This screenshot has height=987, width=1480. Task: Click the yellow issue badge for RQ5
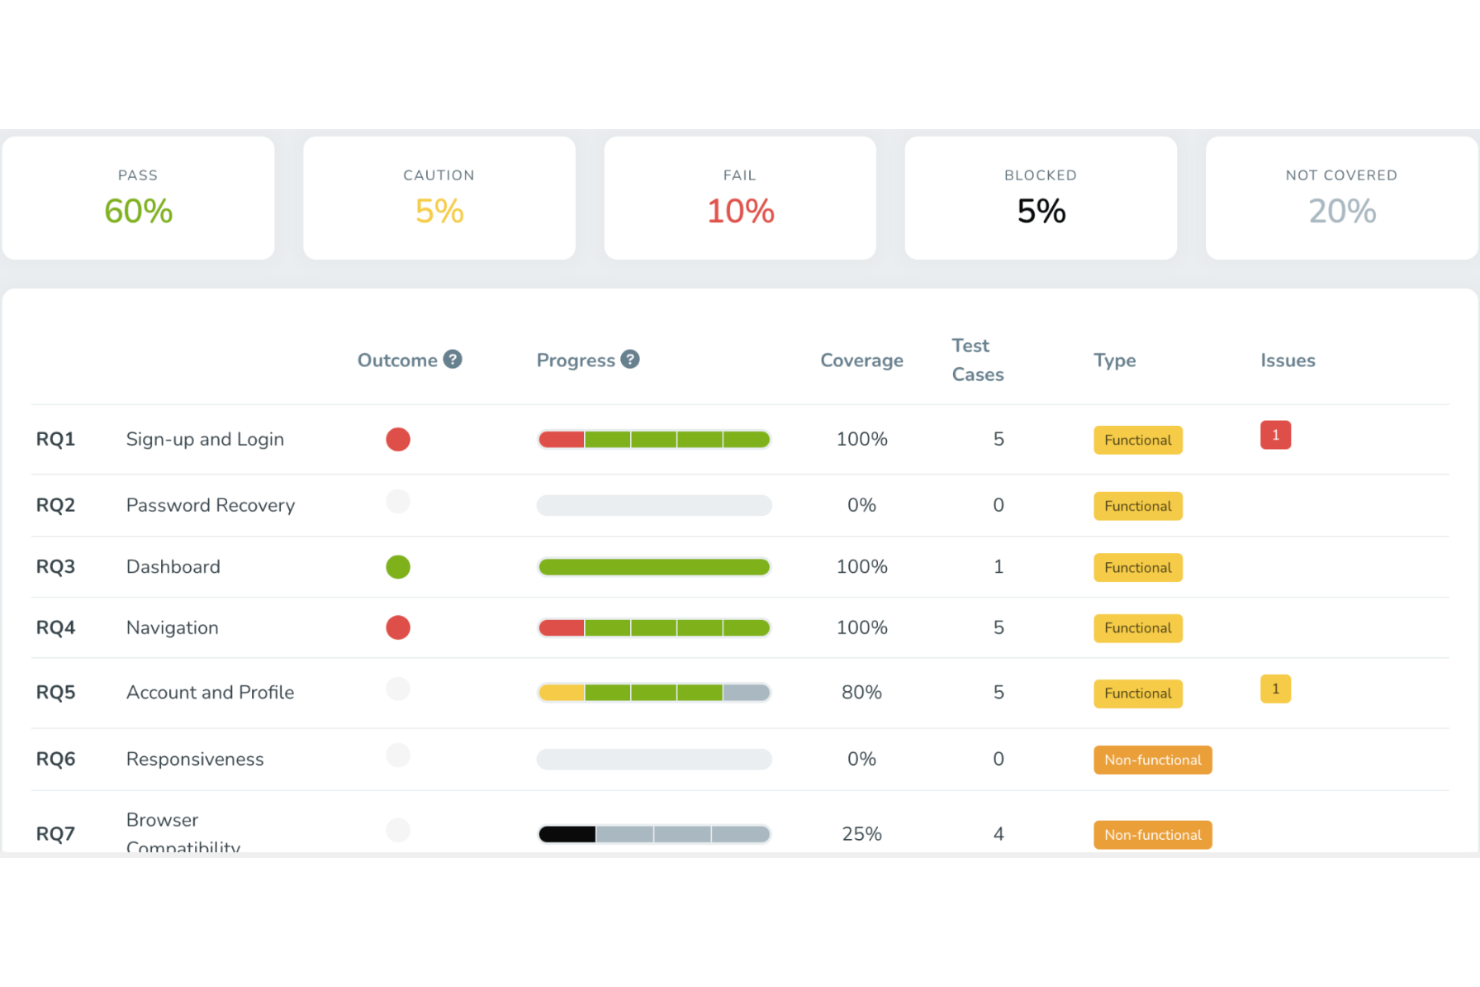[x=1275, y=689]
